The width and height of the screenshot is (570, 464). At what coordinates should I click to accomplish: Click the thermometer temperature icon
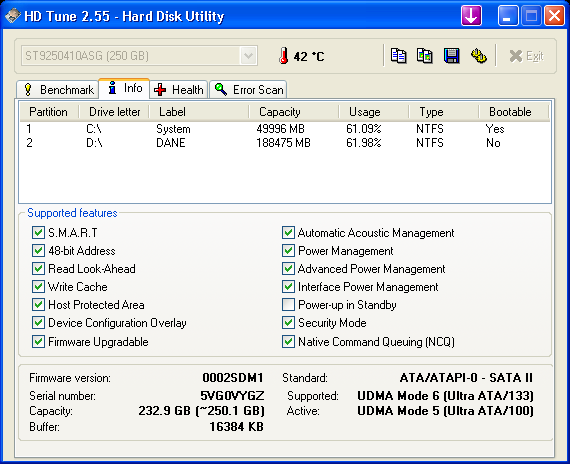(284, 56)
